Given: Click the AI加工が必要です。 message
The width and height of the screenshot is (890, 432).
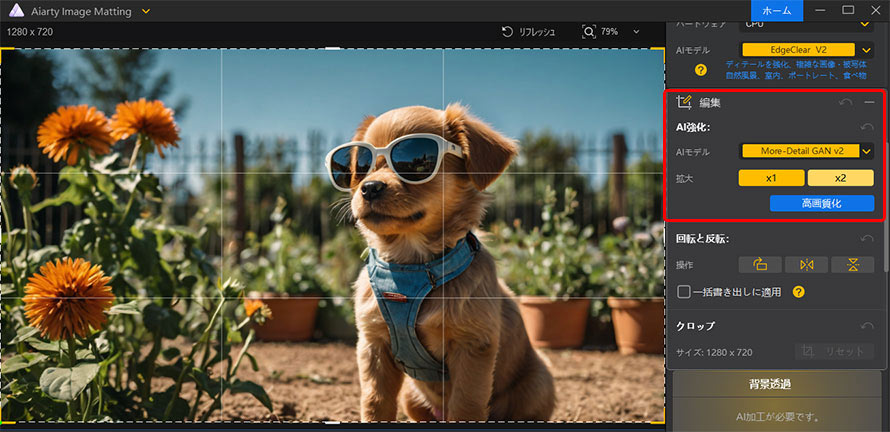Looking at the screenshot, I should pyautogui.click(x=778, y=417).
